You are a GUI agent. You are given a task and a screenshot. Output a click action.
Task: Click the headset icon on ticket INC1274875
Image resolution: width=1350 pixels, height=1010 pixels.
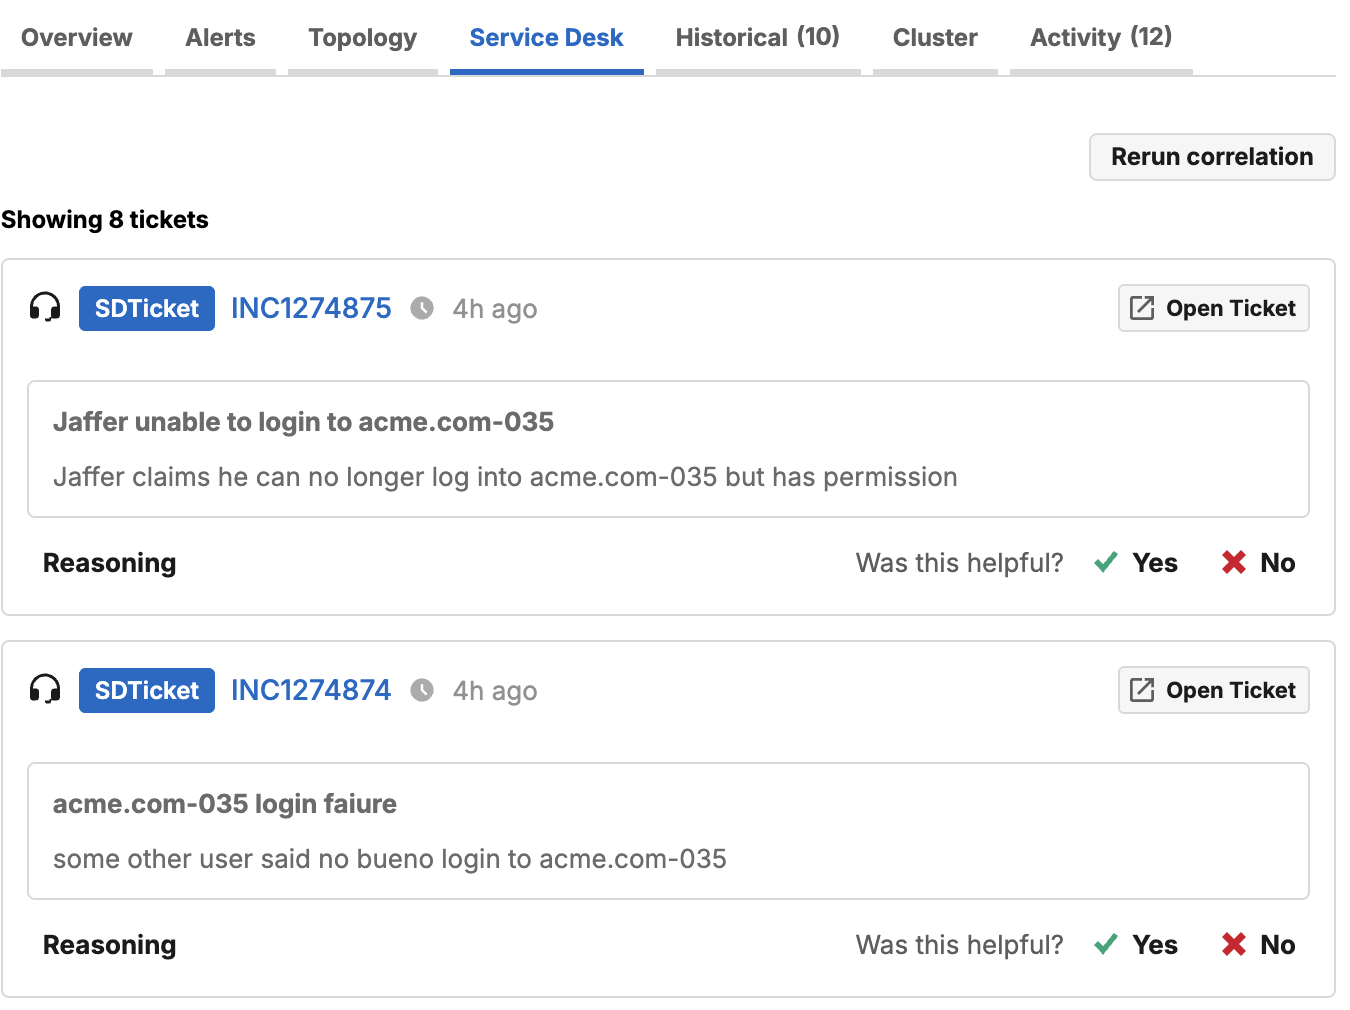[x=44, y=308]
